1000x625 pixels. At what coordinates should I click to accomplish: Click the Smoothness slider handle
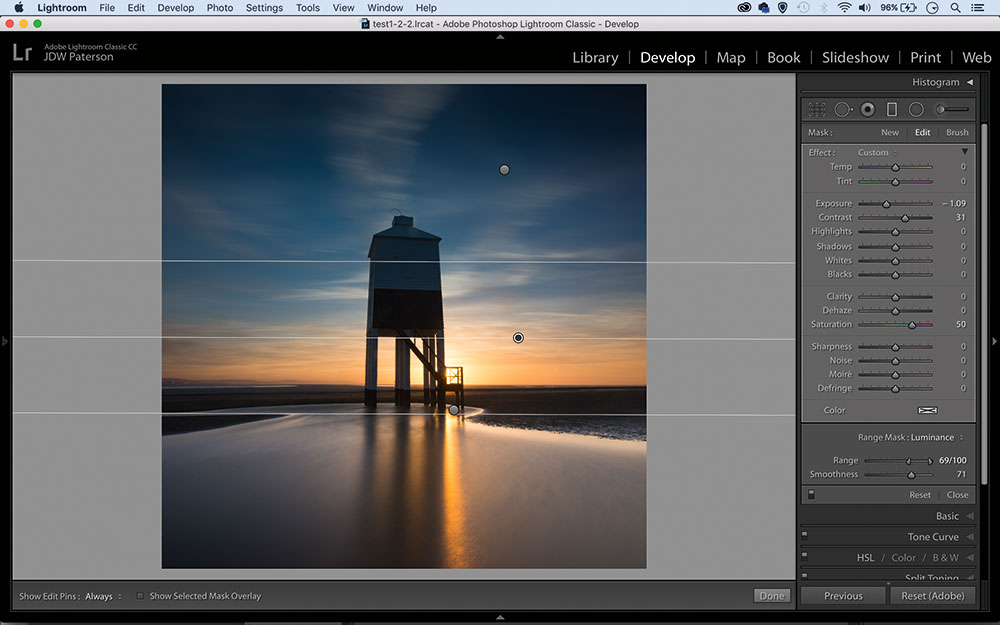(911, 475)
